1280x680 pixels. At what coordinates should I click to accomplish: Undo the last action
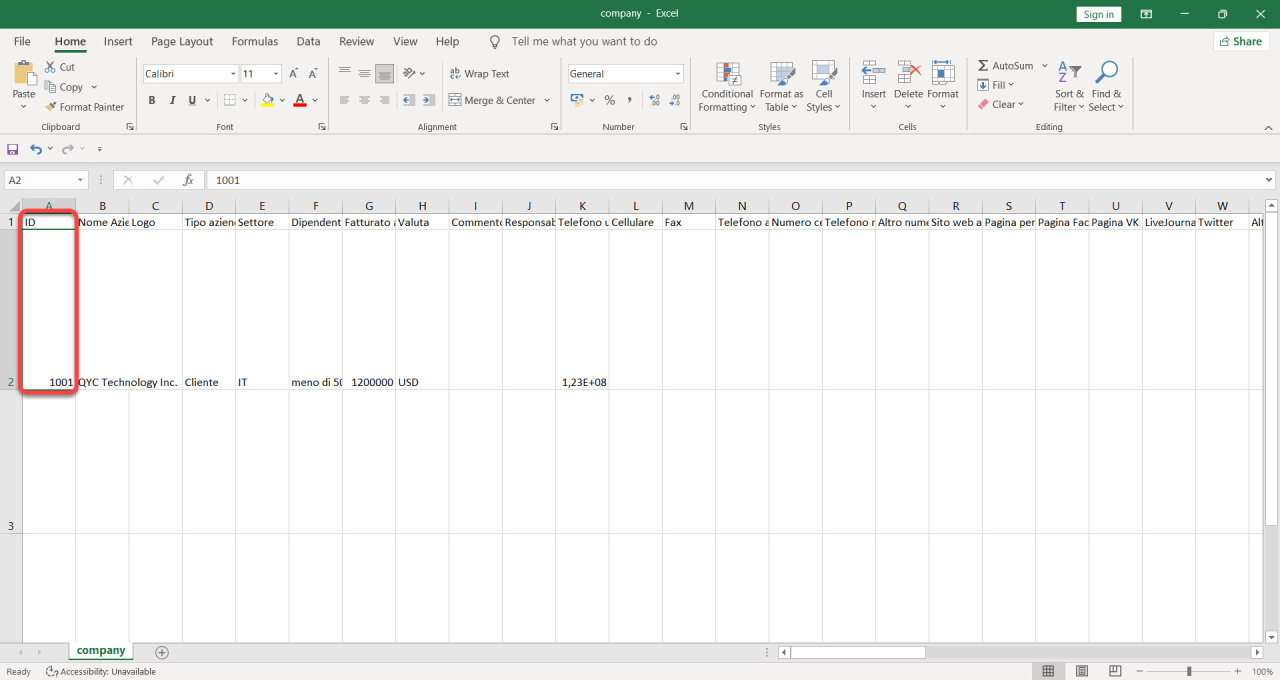(x=36, y=149)
